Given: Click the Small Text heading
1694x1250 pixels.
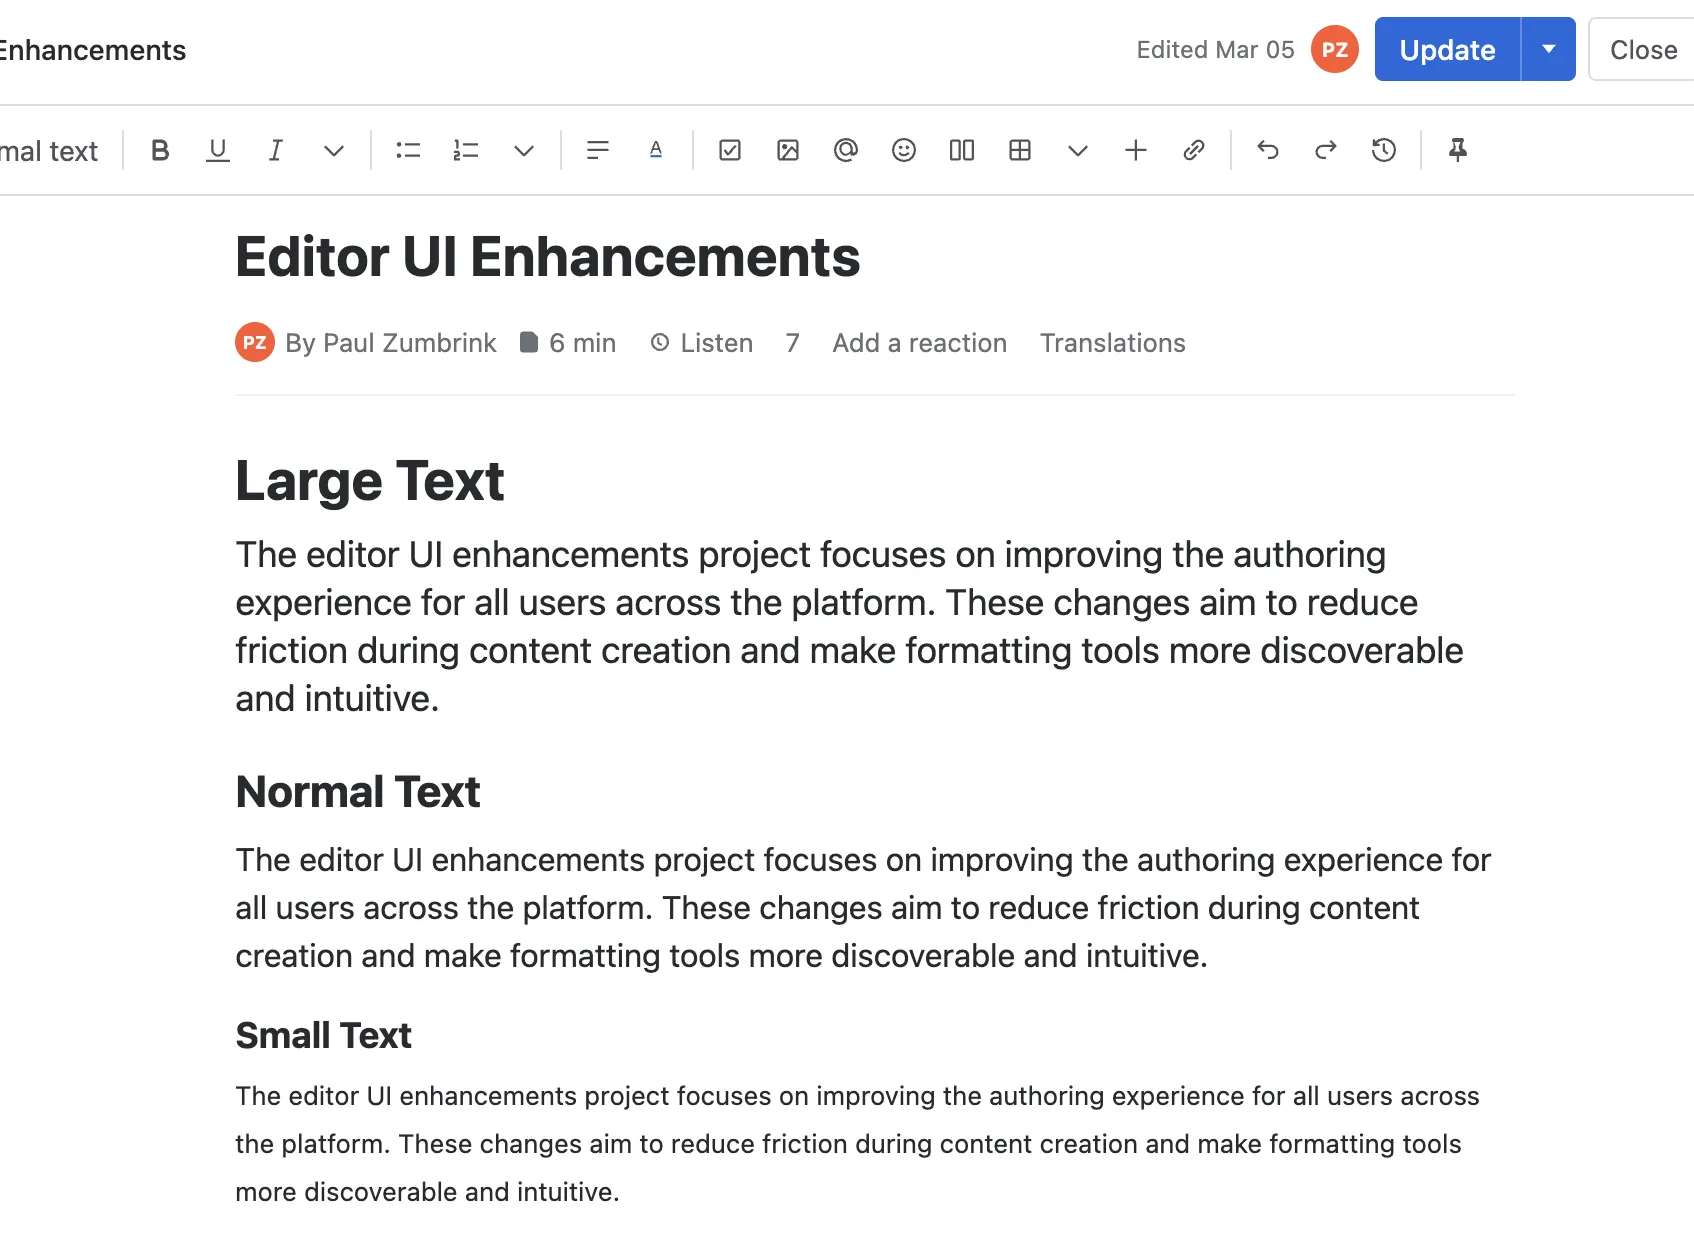Looking at the screenshot, I should 324,1036.
